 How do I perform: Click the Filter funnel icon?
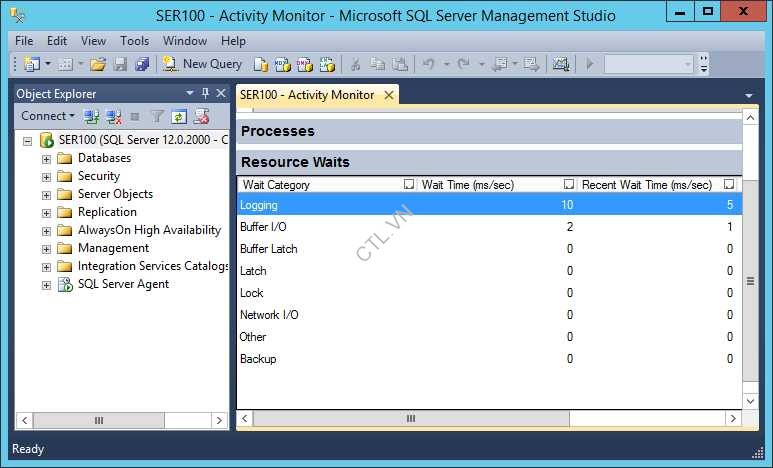[x=157, y=117]
